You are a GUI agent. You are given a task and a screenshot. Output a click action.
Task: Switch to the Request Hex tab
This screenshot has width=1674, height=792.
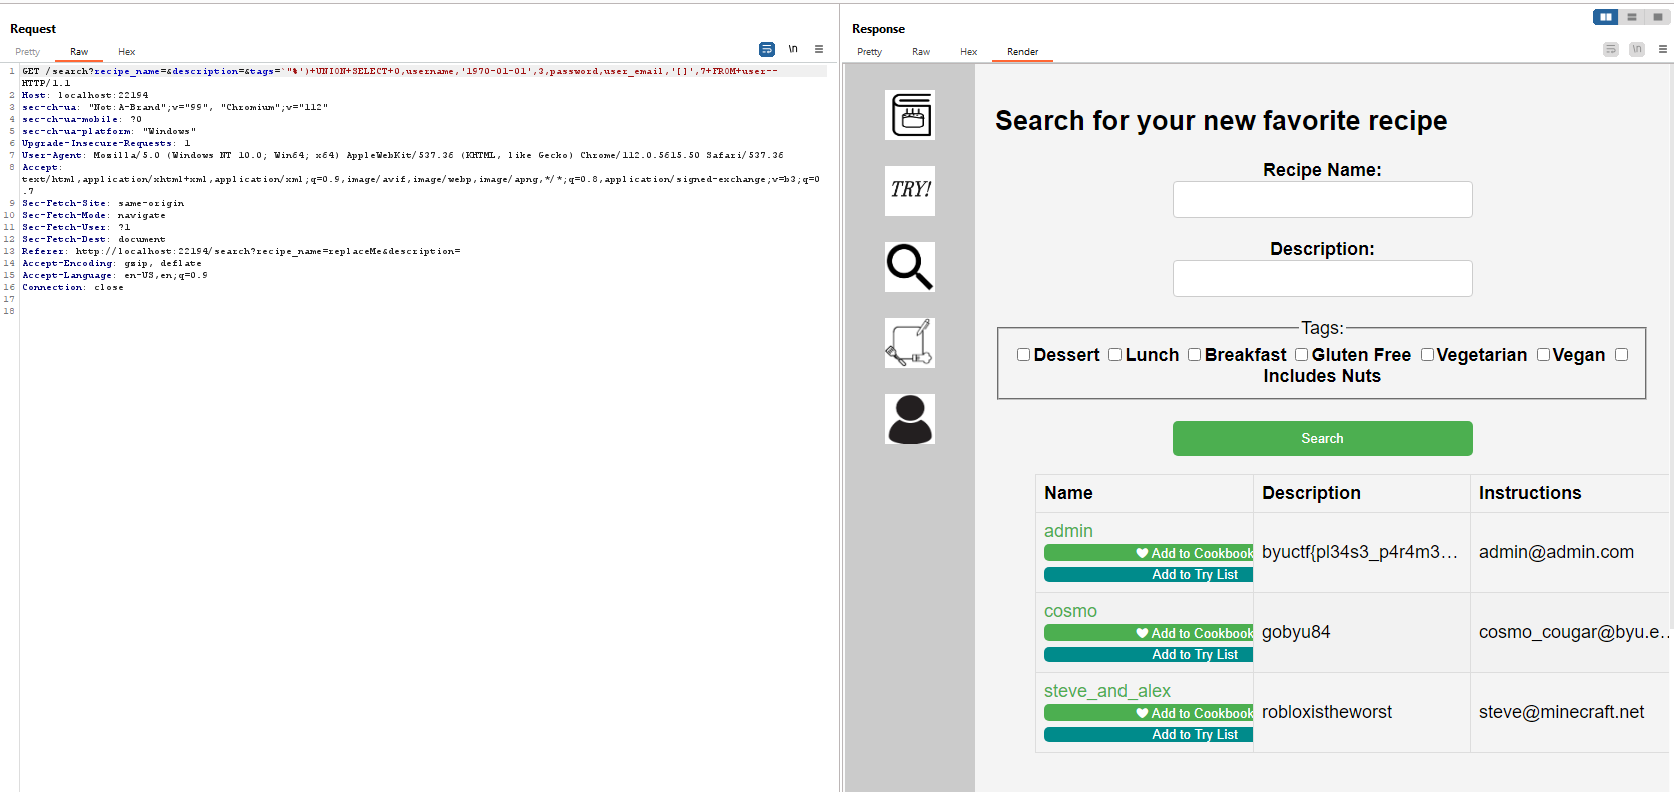(127, 52)
